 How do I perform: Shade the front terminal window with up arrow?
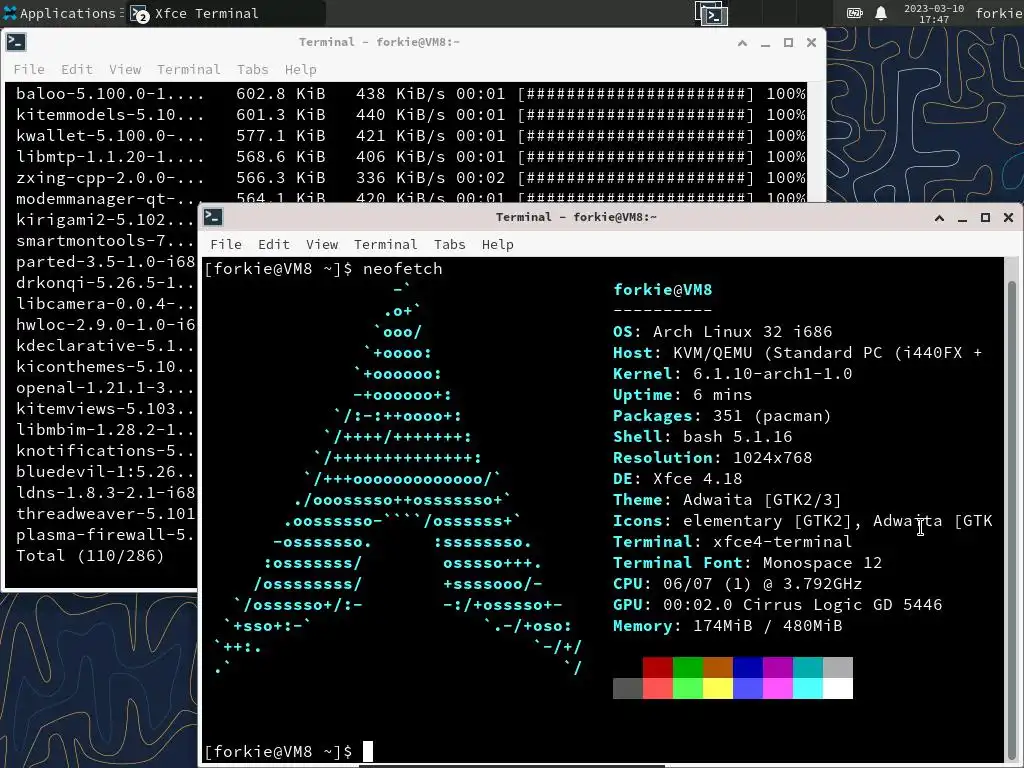[939, 217]
